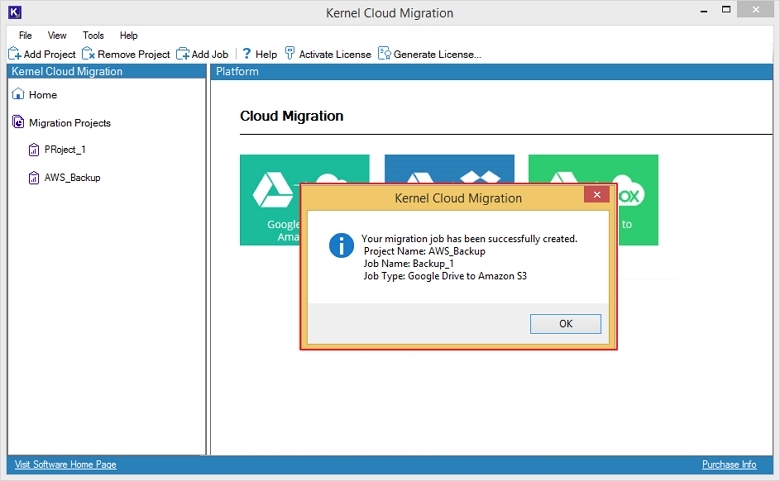Open the View menu
Screen dimensions: 780x481
[57, 35]
